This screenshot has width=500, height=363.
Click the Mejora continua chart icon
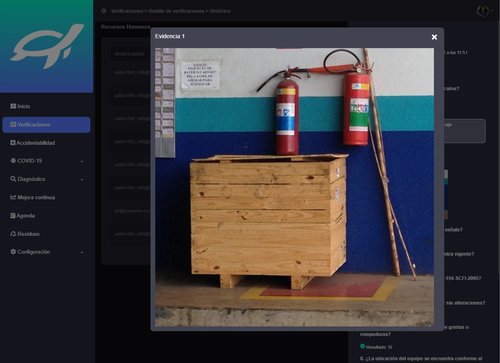(13, 197)
